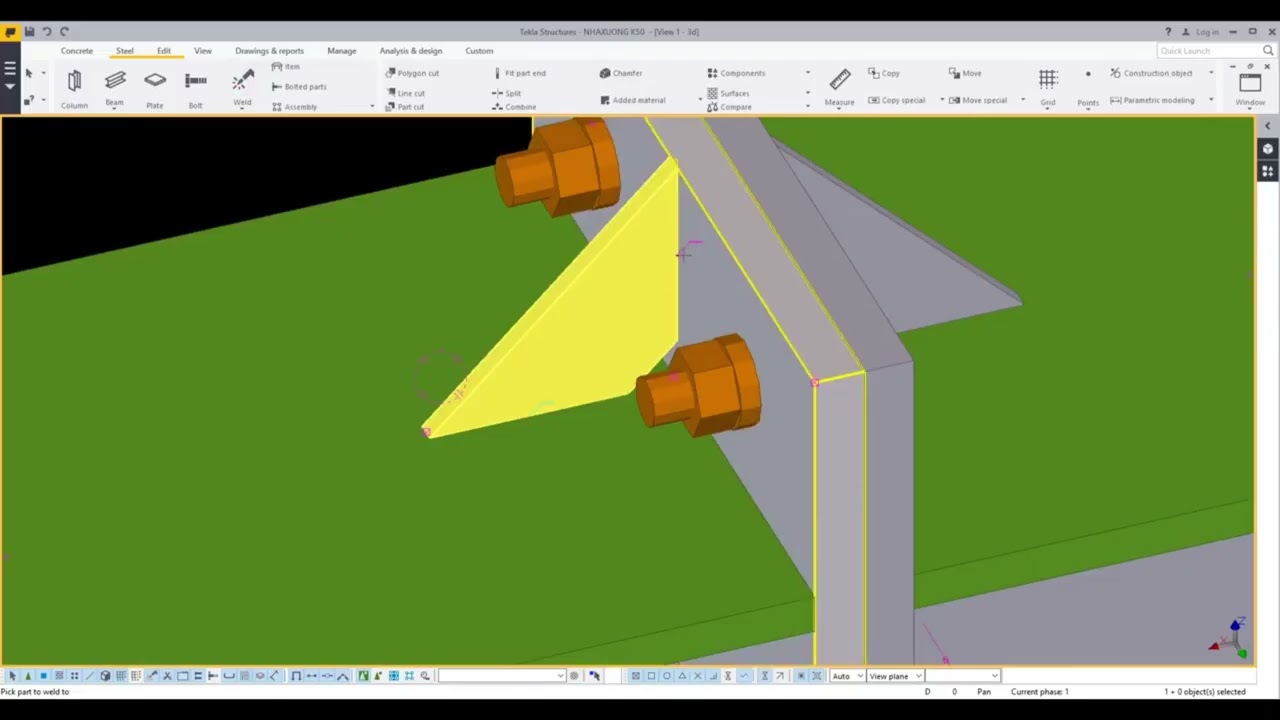Switch to the Edit ribbon tab

(x=164, y=51)
